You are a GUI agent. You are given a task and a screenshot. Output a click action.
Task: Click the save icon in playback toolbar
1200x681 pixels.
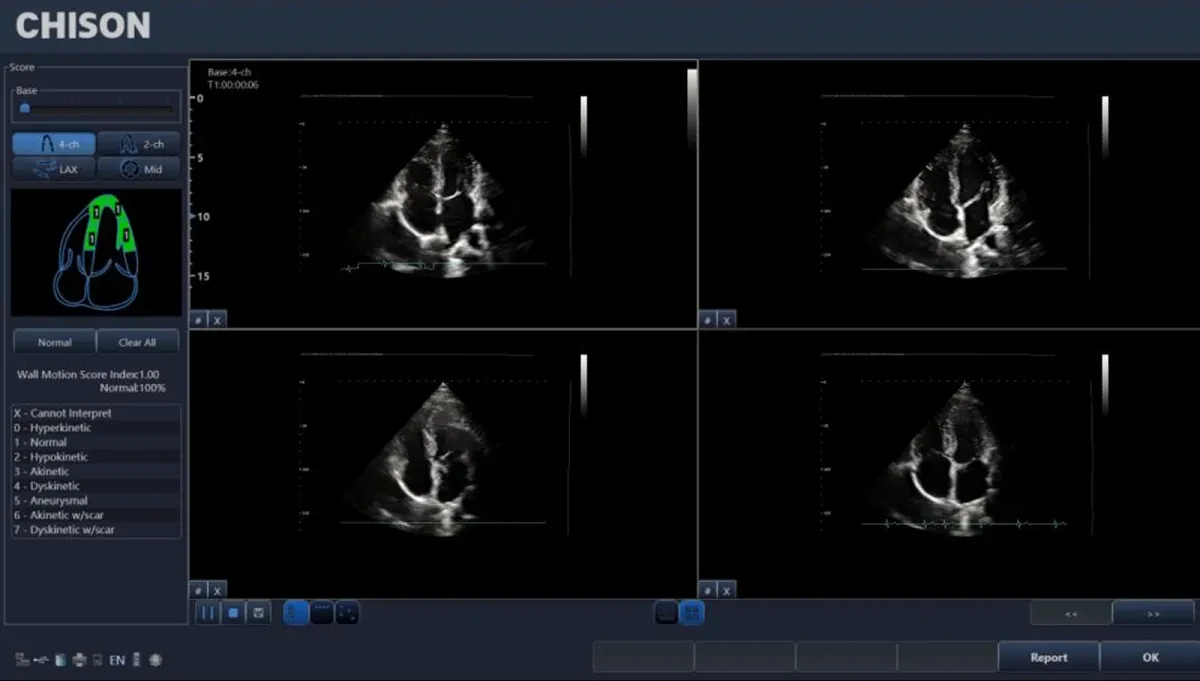(x=259, y=613)
